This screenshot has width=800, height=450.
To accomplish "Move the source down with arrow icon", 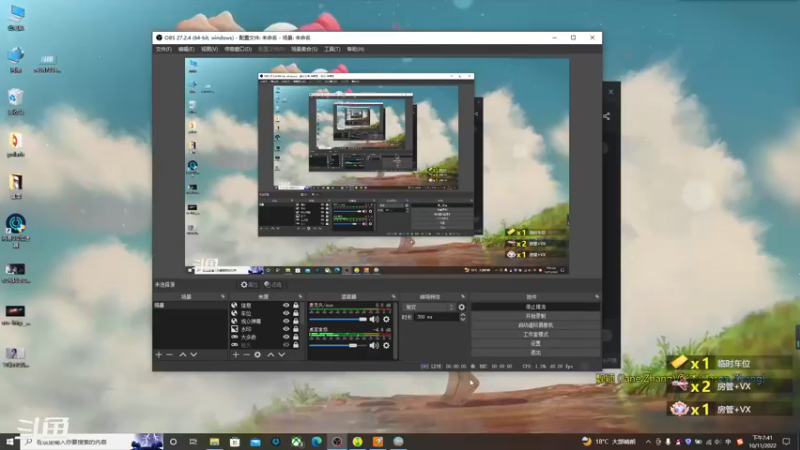I will point(282,355).
